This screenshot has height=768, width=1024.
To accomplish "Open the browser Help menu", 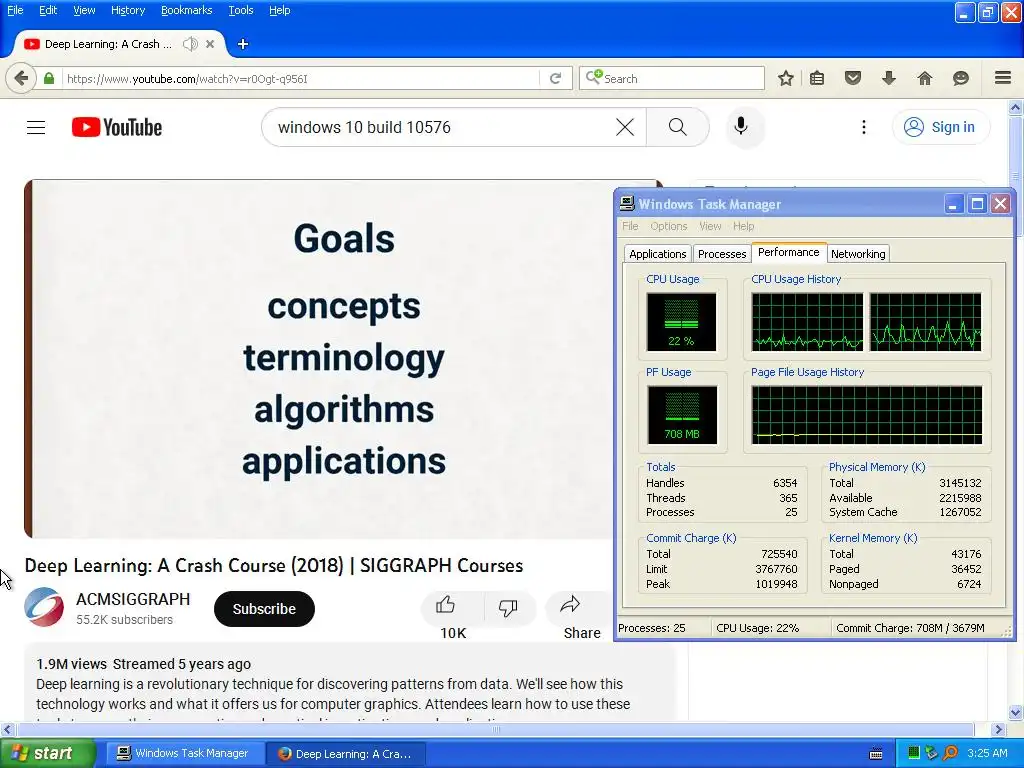I will coord(280,10).
